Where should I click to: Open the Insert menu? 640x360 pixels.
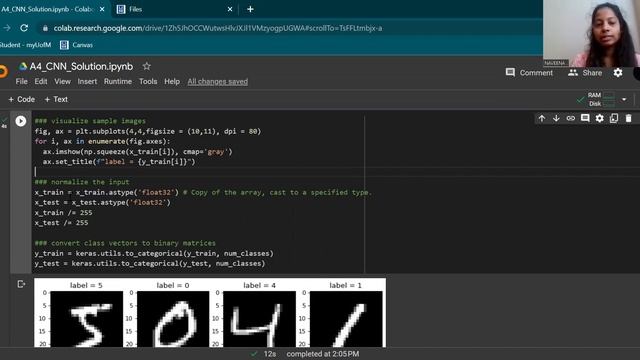(x=87, y=82)
